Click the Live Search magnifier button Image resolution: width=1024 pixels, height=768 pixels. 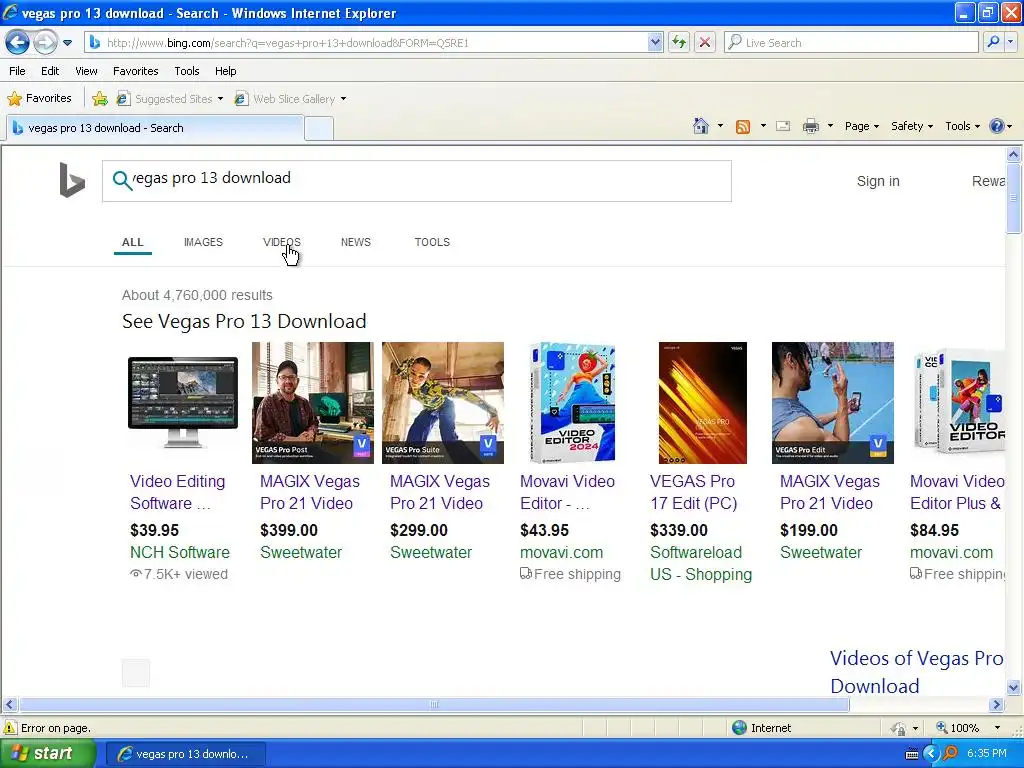(x=993, y=42)
